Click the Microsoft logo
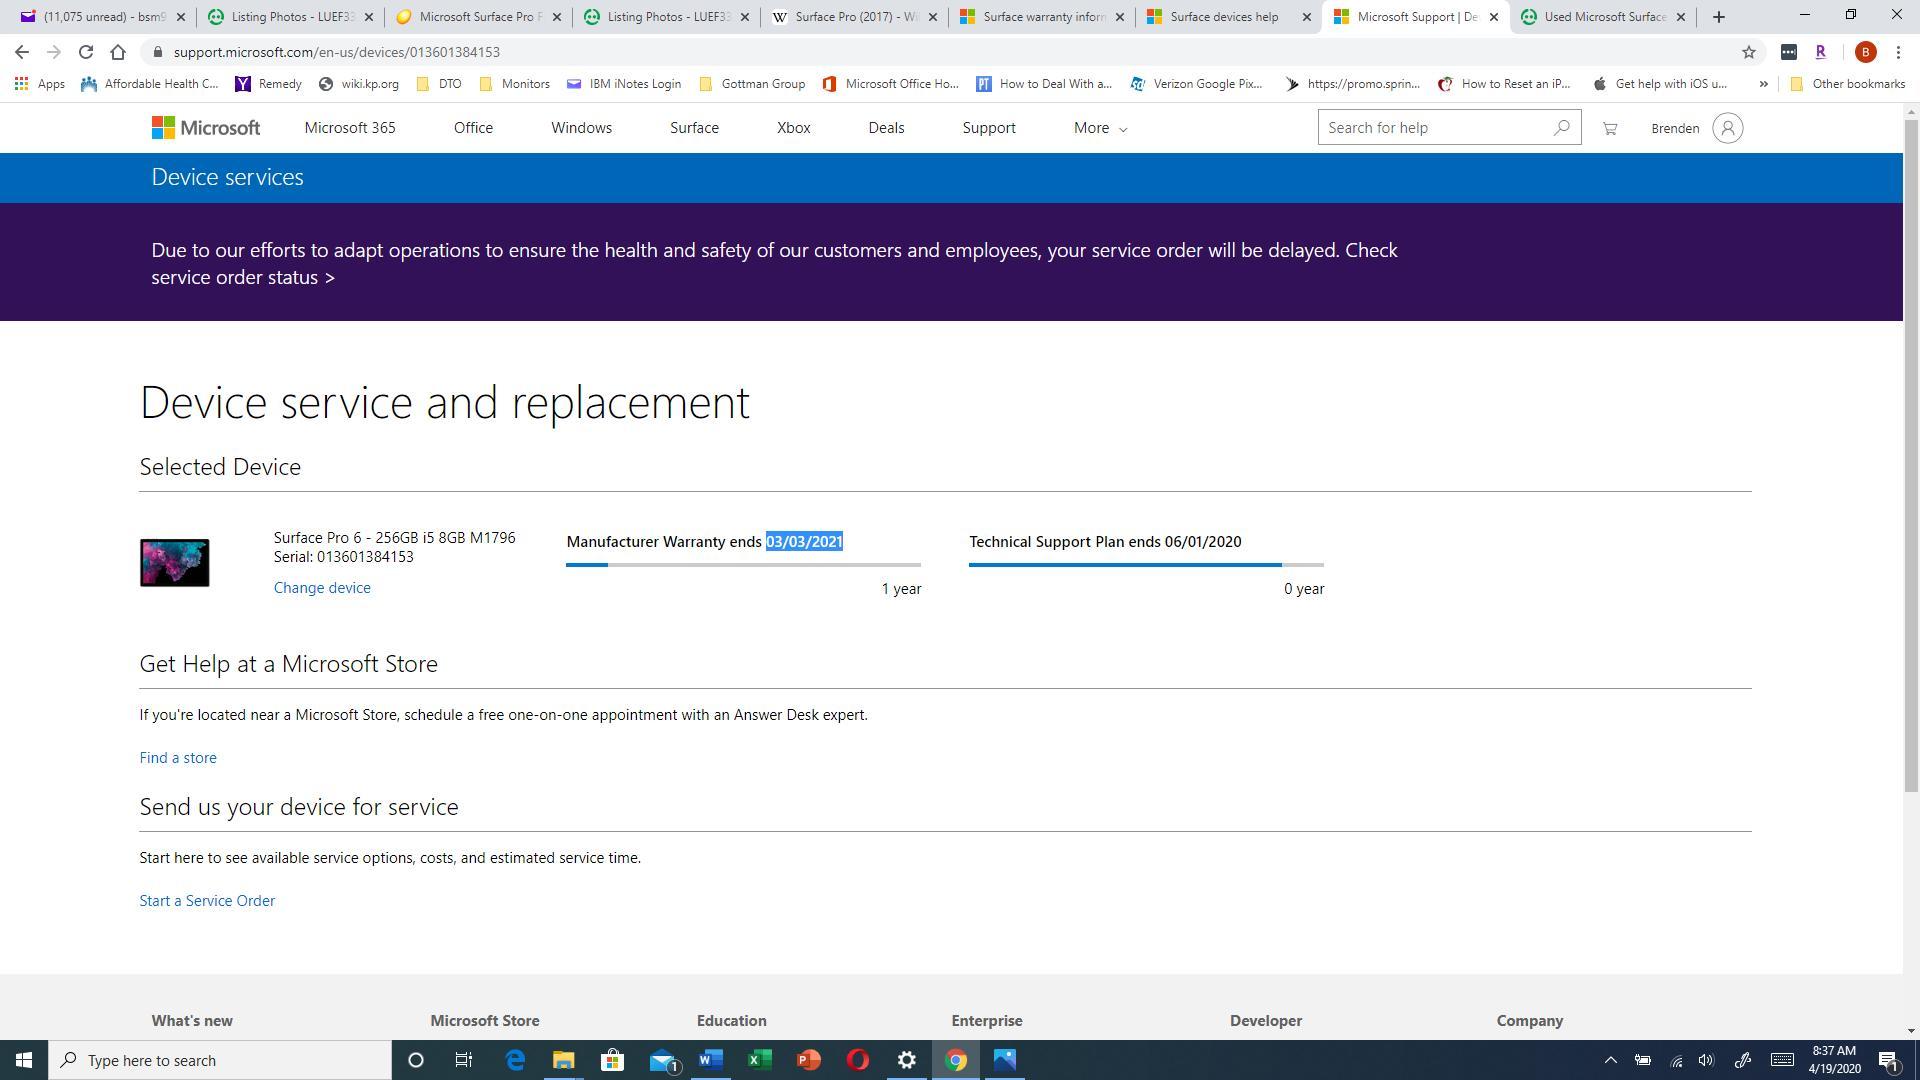The height and width of the screenshot is (1080, 1920). pos(206,128)
